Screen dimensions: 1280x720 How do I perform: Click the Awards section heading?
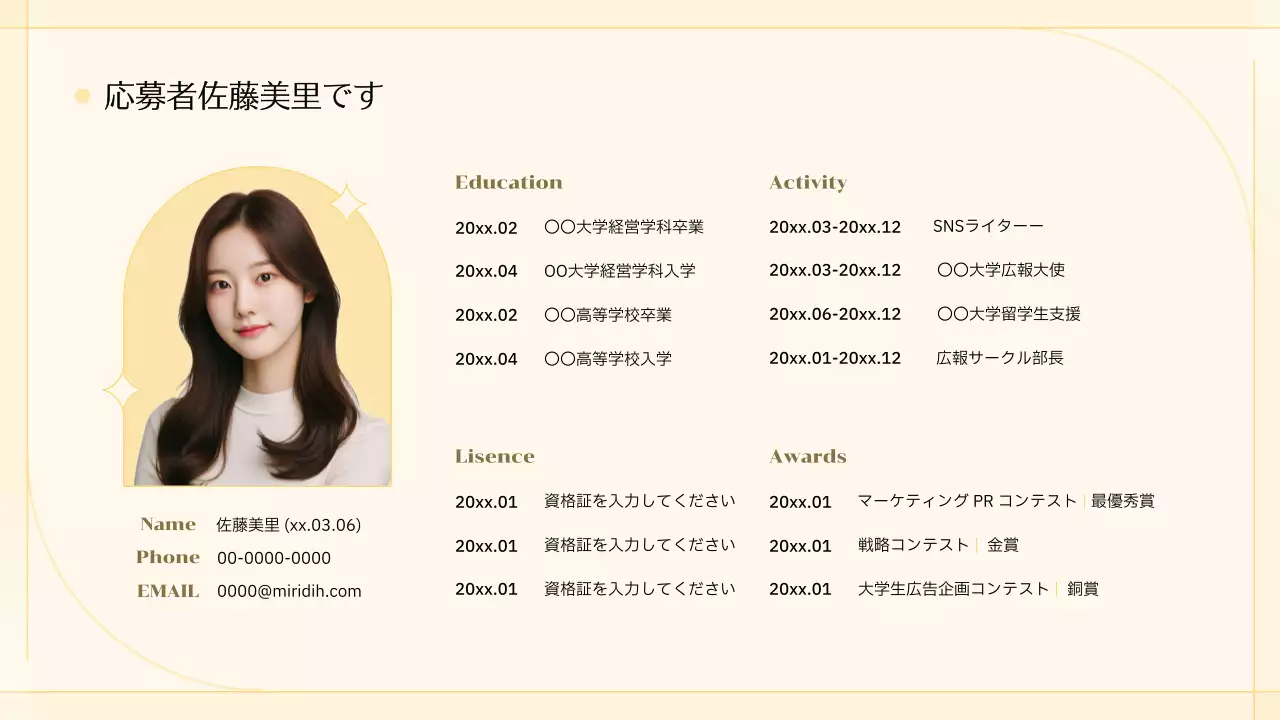click(x=807, y=456)
